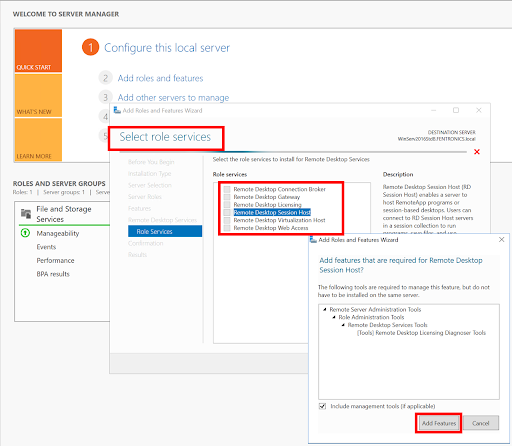Click the red X error icon in wizard
Image resolution: width=512 pixels, height=446 pixels.
[477, 152]
